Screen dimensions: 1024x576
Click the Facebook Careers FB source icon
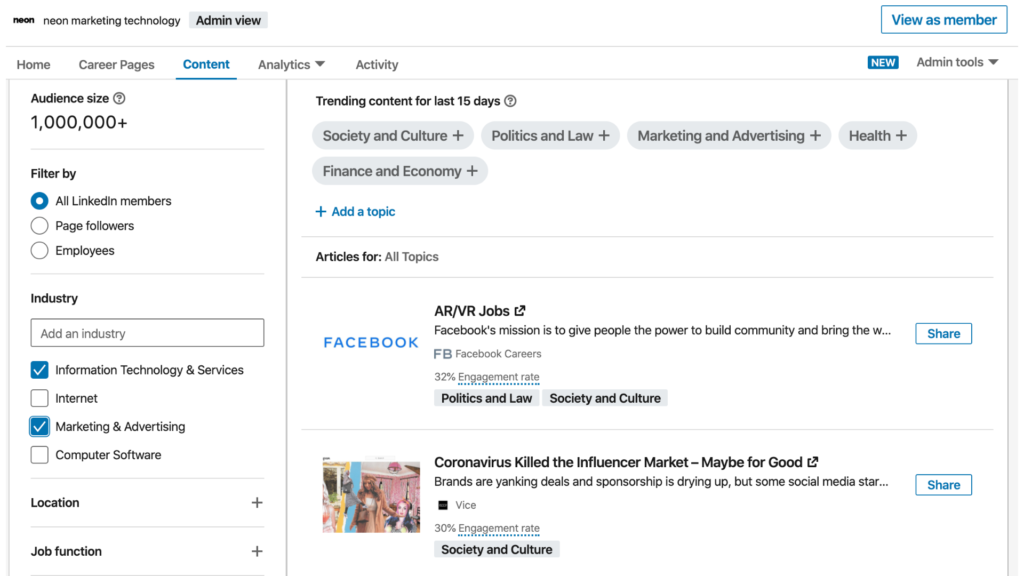point(443,354)
